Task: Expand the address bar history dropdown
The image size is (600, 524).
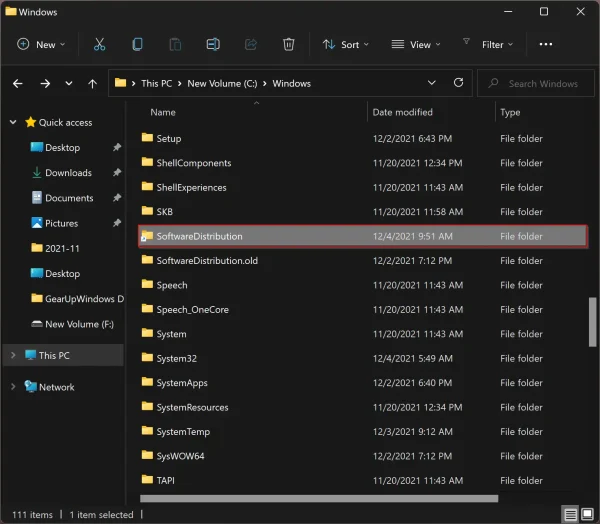Action: coord(432,83)
